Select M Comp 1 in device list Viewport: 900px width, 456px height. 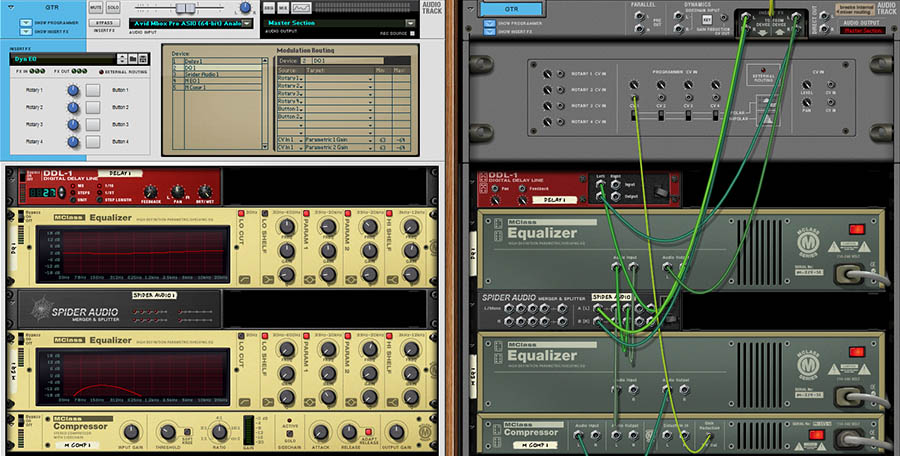[217, 87]
